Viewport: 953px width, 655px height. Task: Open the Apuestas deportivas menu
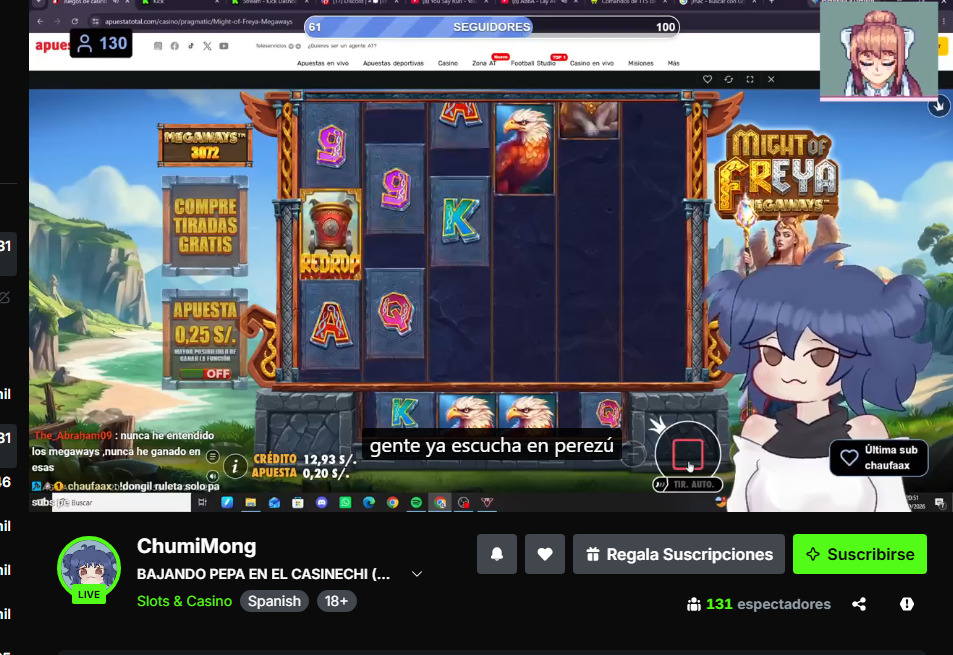coord(393,63)
